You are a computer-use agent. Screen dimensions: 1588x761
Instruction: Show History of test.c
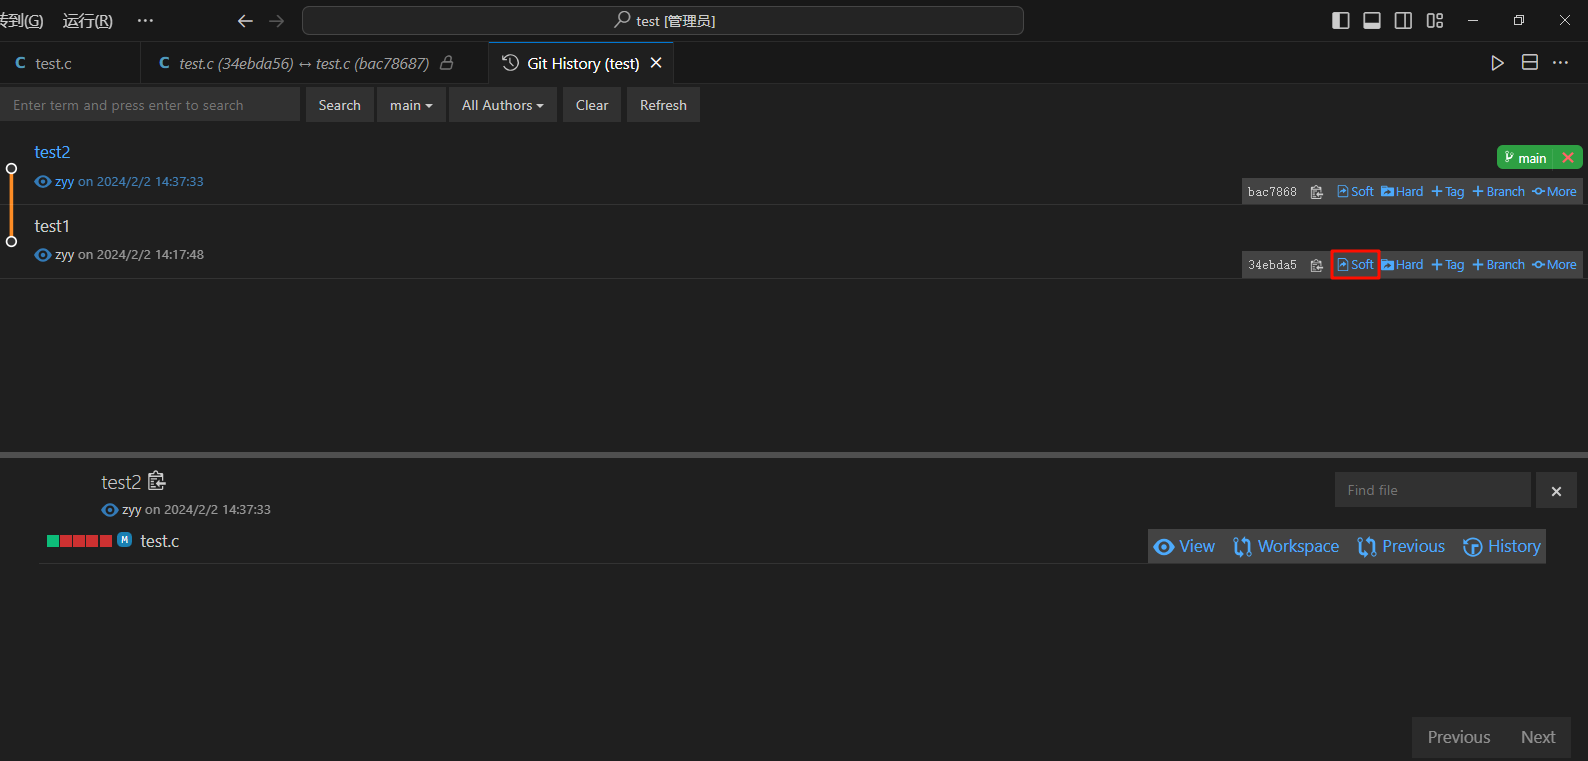click(1501, 546)
